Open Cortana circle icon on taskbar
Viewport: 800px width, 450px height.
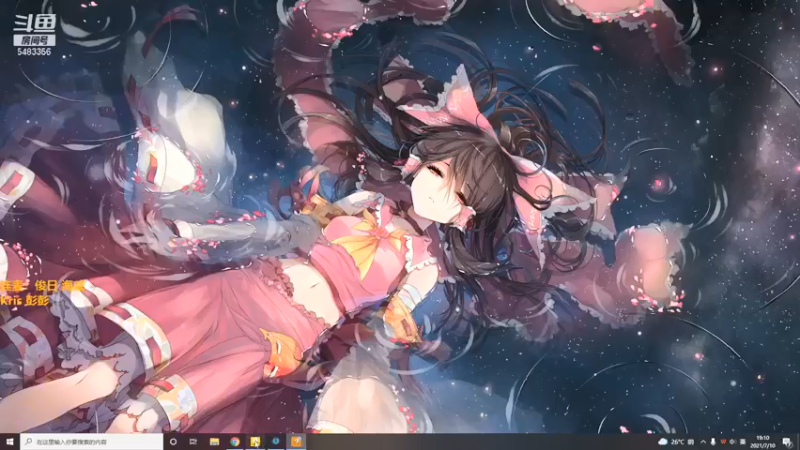(x=173, y=442)
